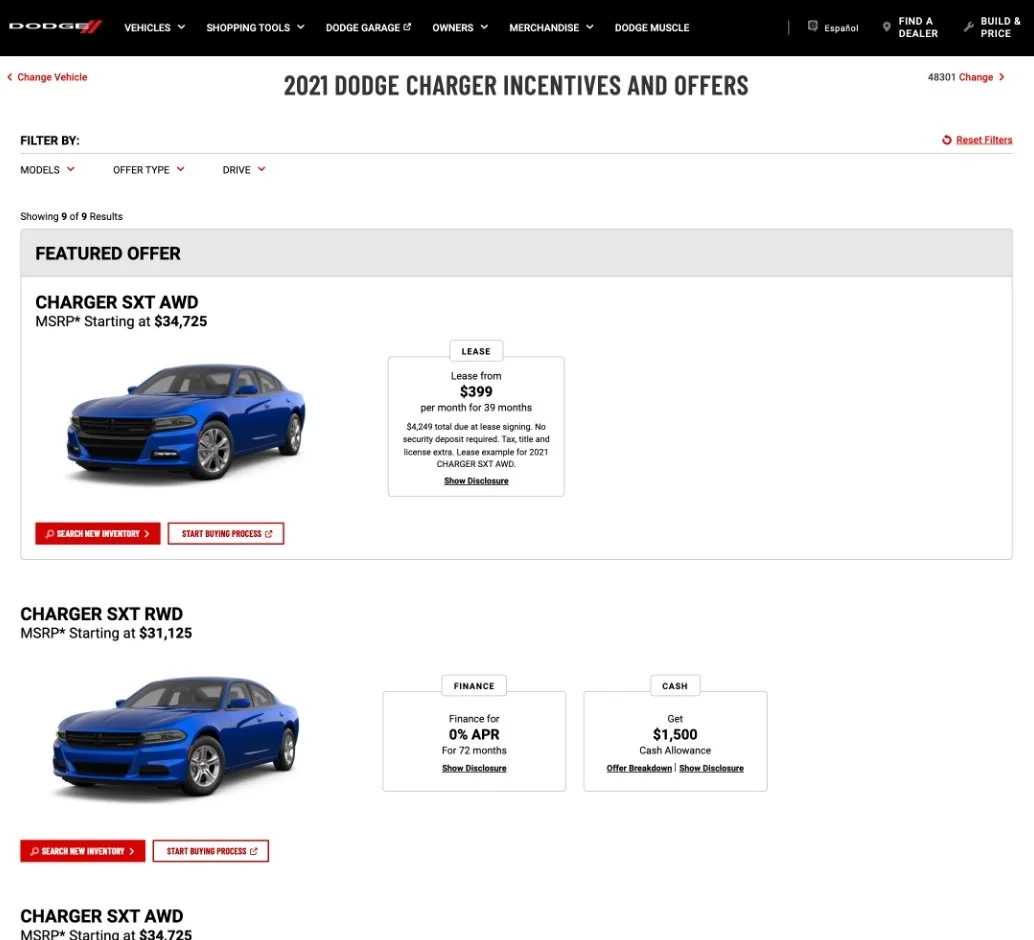The width and height of the screenshot is (1034, 940).
Task: Click the Vehicles menu chevron arrow
Action: click(181, 27)
